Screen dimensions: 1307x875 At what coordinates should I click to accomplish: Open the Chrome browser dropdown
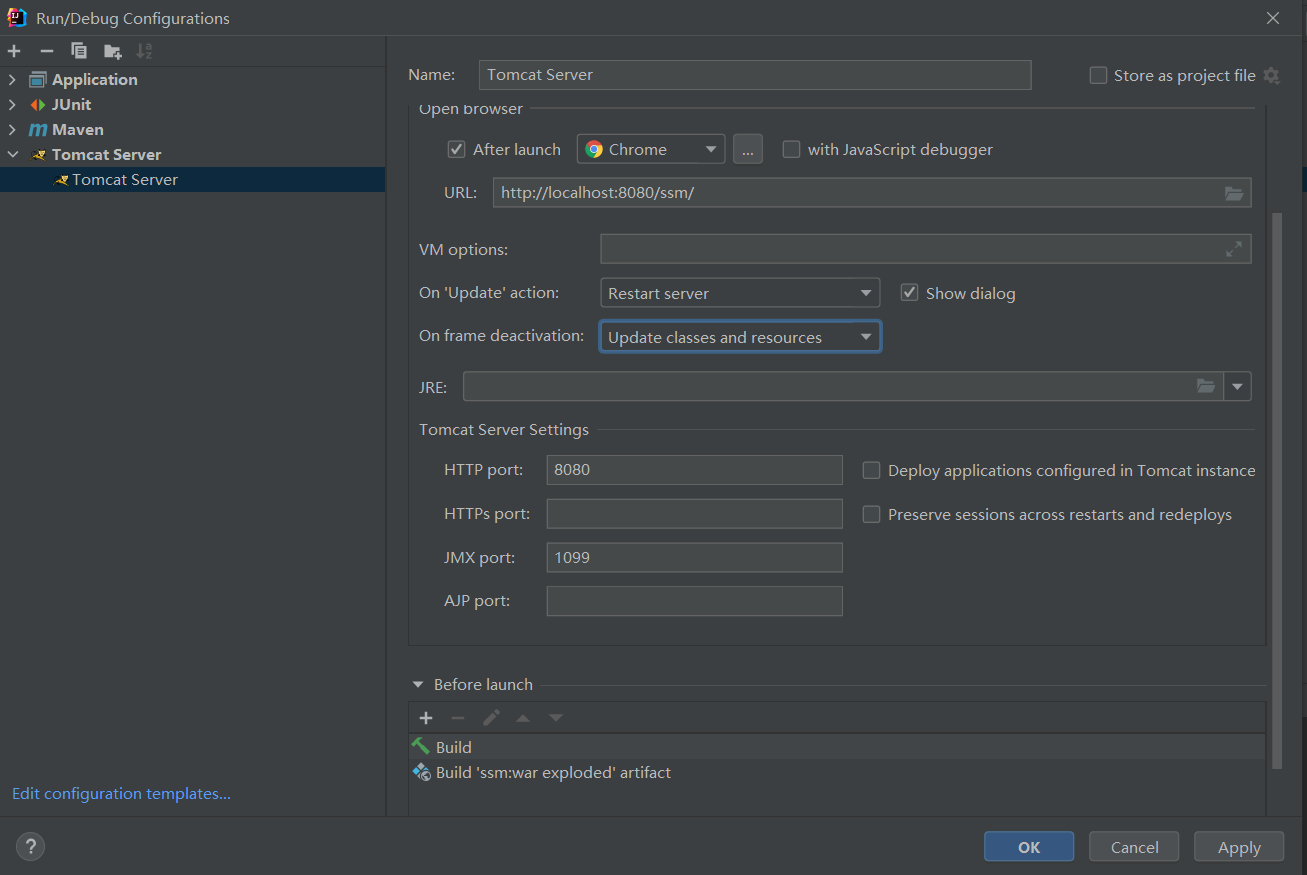tap(651, 149)
